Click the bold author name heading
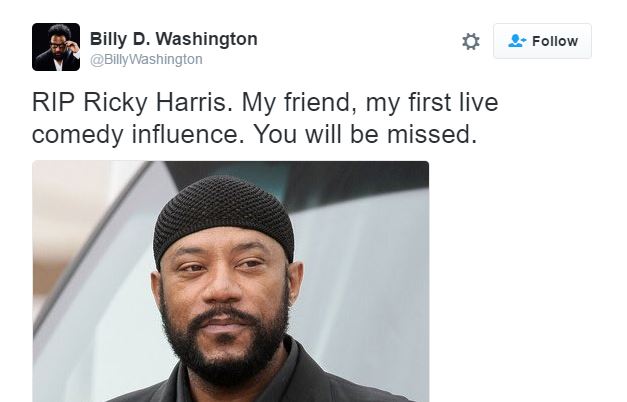Screen dimensions: 627x402 point(174,39)
